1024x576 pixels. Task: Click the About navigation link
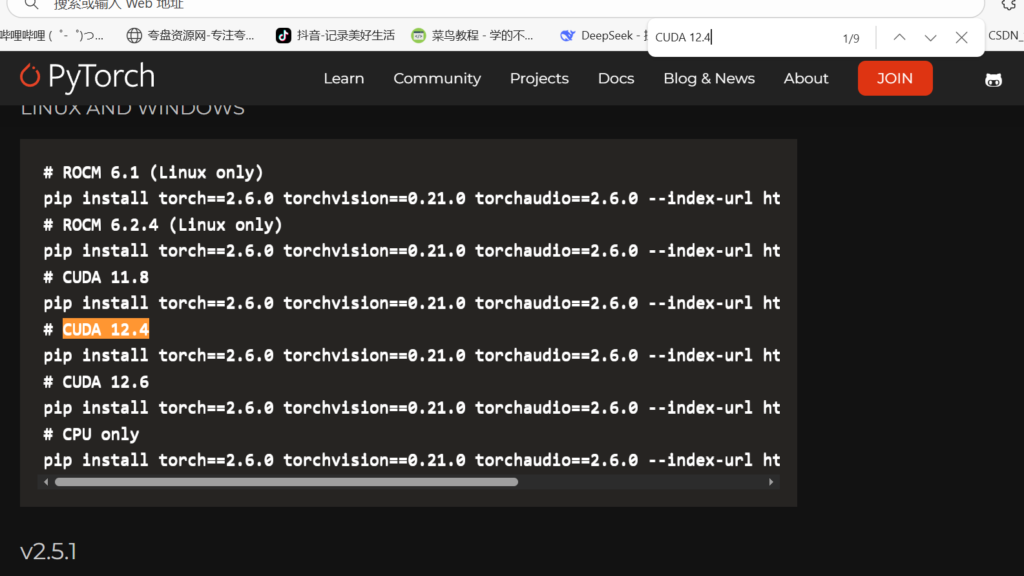coord(806,78)
